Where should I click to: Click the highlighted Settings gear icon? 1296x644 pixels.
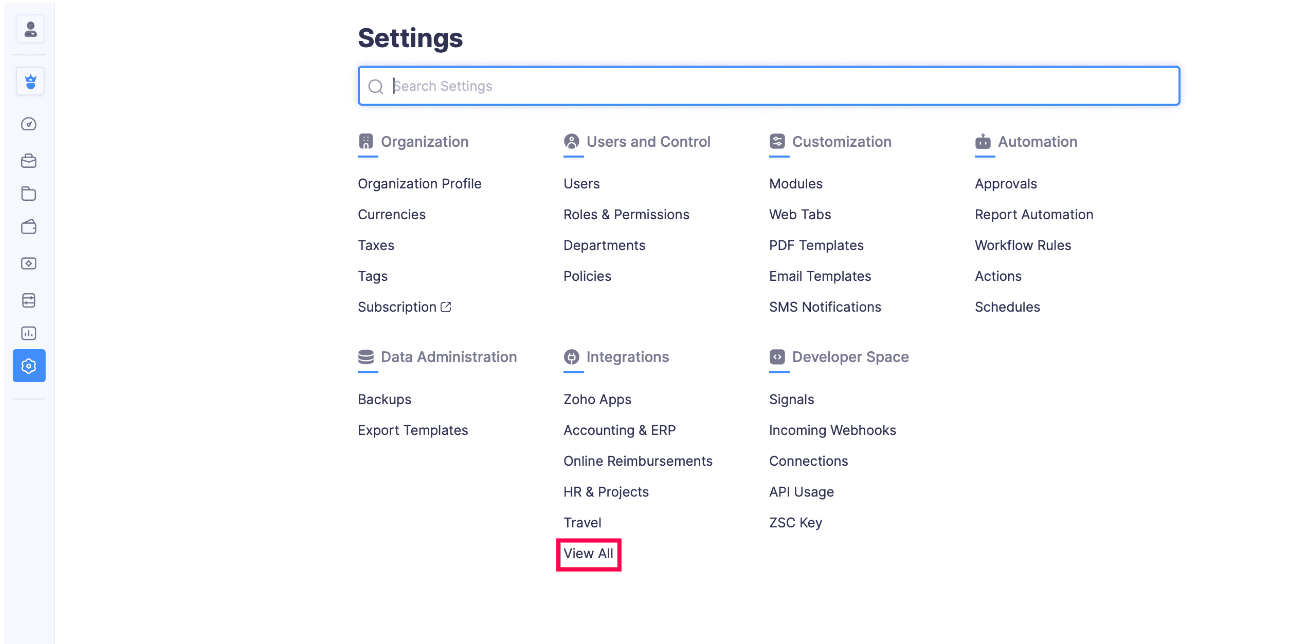[29, 365]
